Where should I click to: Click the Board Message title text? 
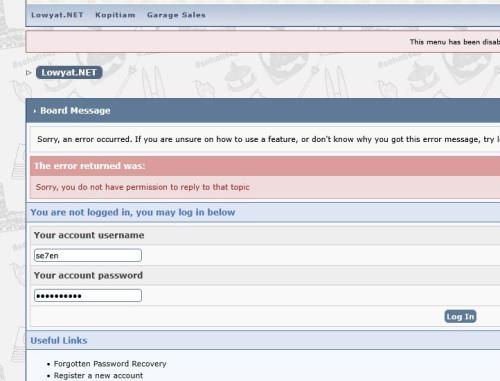75,111
